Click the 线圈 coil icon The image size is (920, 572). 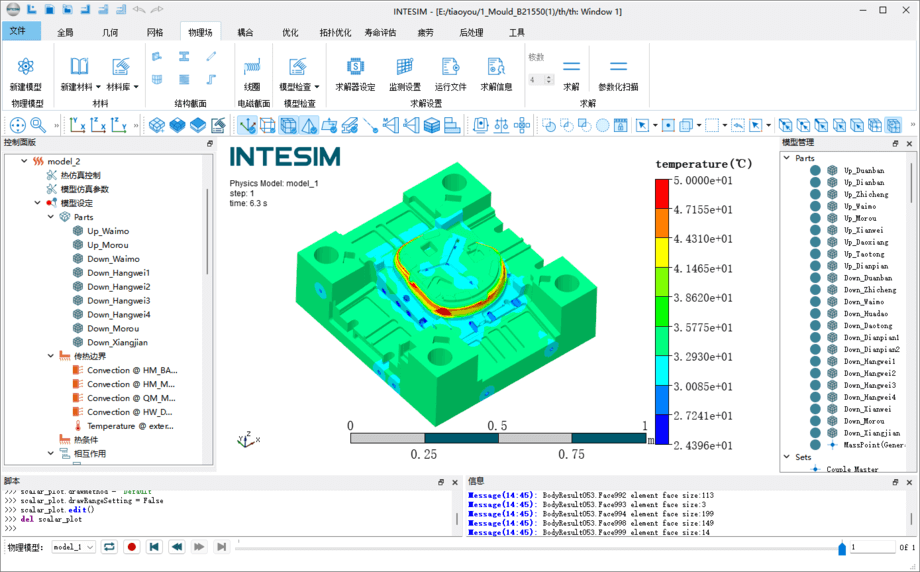click(252, 67)
